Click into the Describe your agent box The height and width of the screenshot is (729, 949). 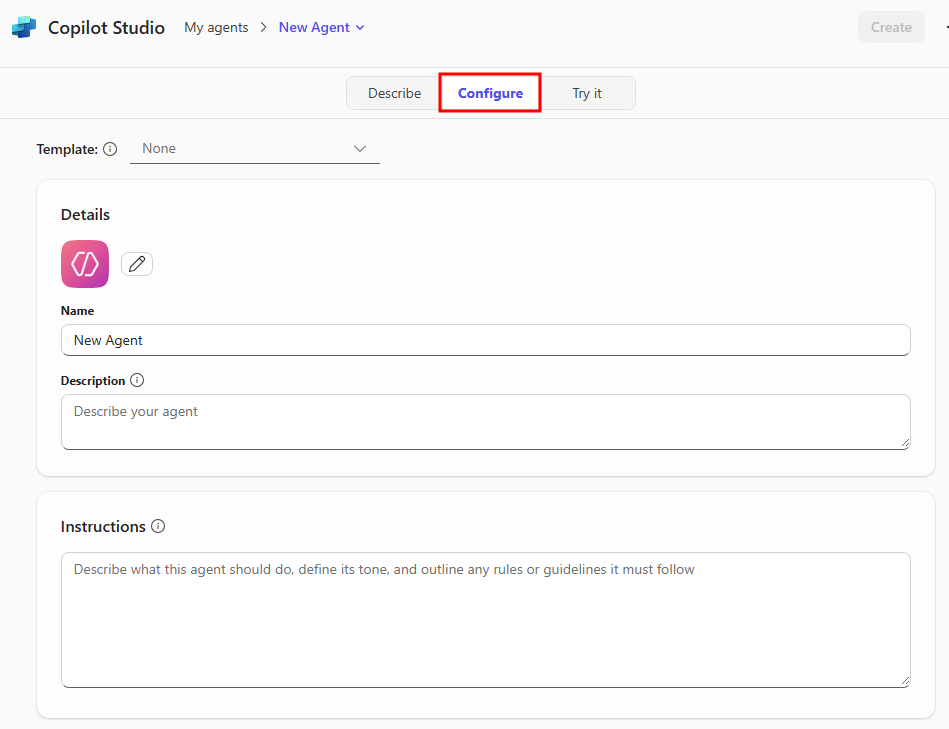point(485,421)
